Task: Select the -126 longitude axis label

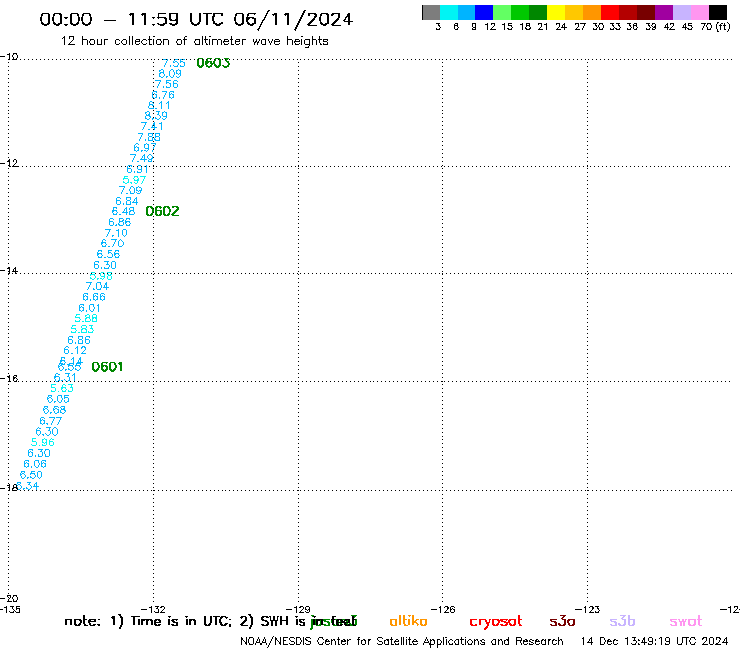Action: (443, 609)
